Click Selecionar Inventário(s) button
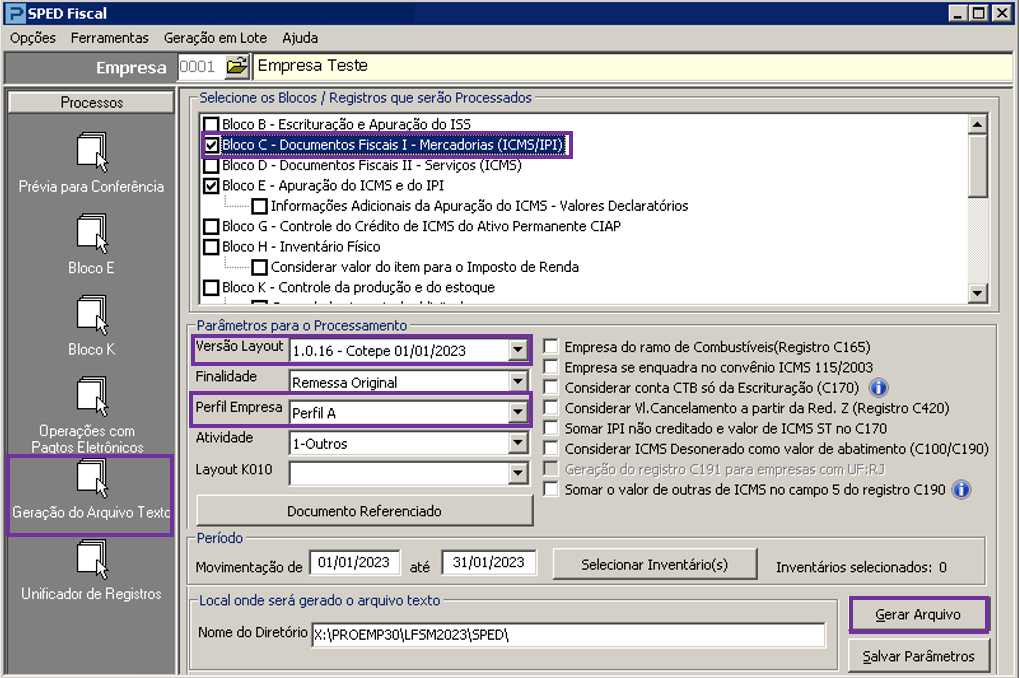 (x=654, y=564)
